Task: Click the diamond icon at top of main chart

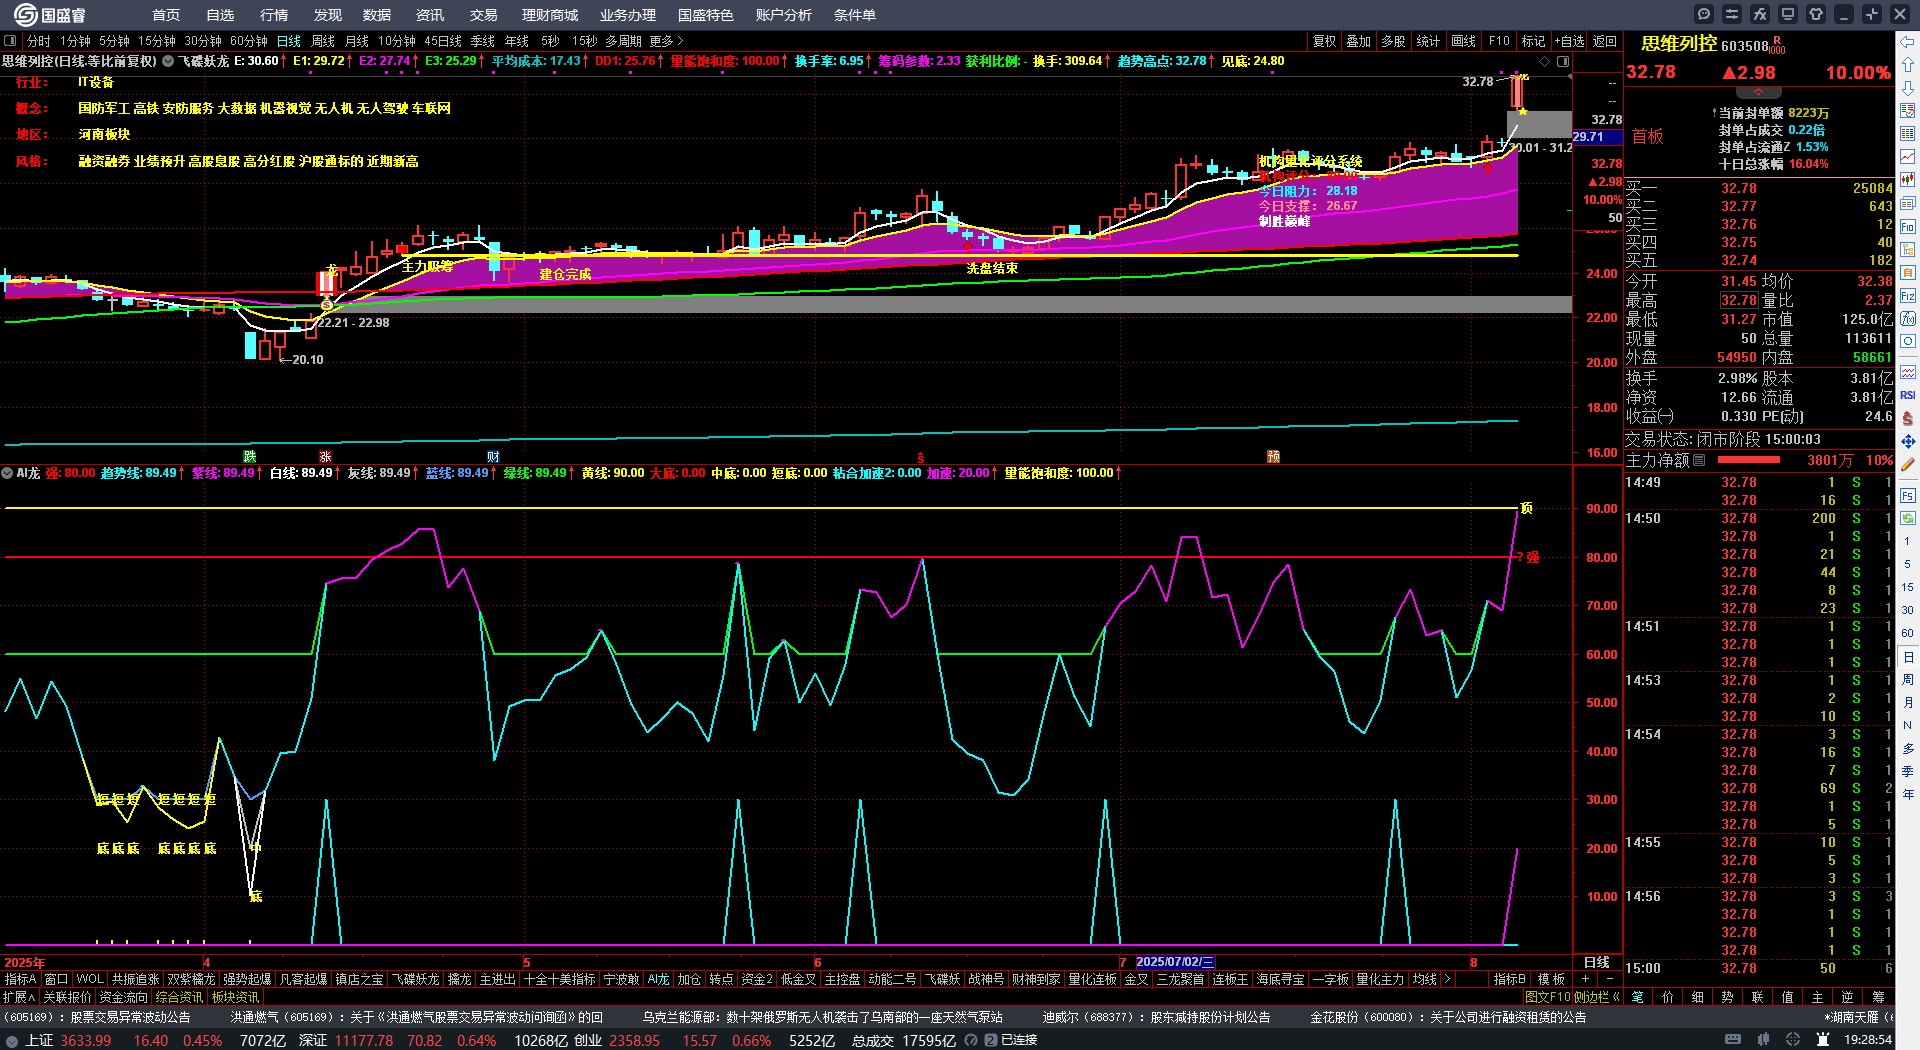Action: (x=1544, y=61)
